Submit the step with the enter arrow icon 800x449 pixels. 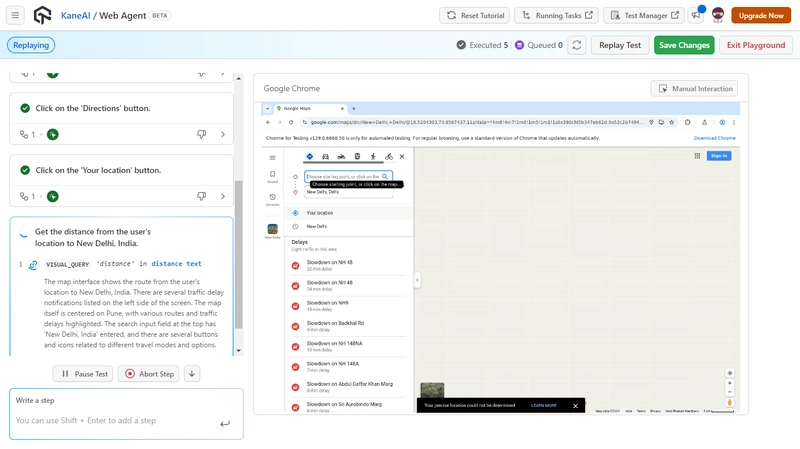(x=225, y=423)
